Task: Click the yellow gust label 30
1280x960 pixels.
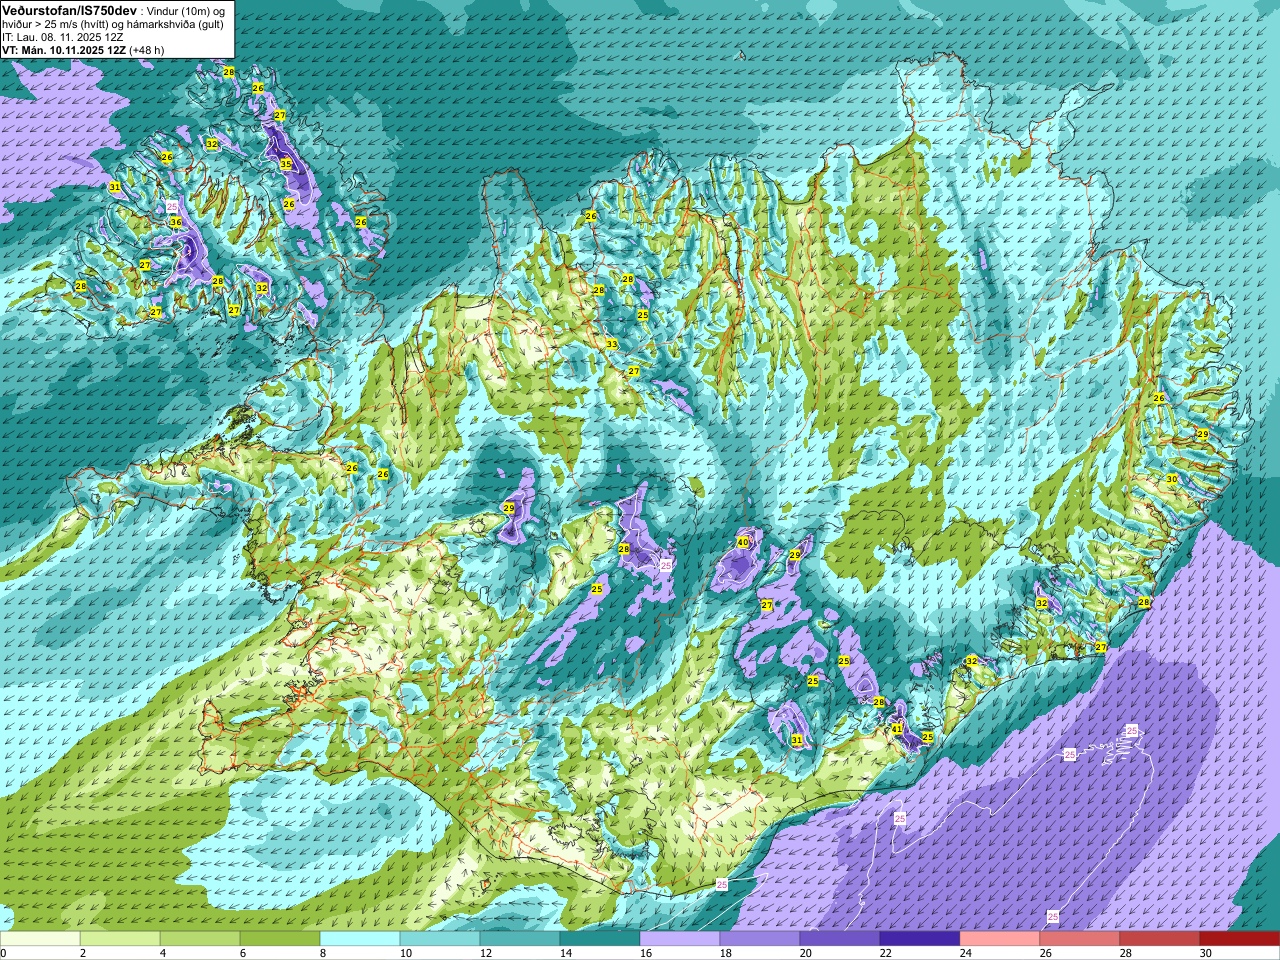Action: coord(1171,479)
